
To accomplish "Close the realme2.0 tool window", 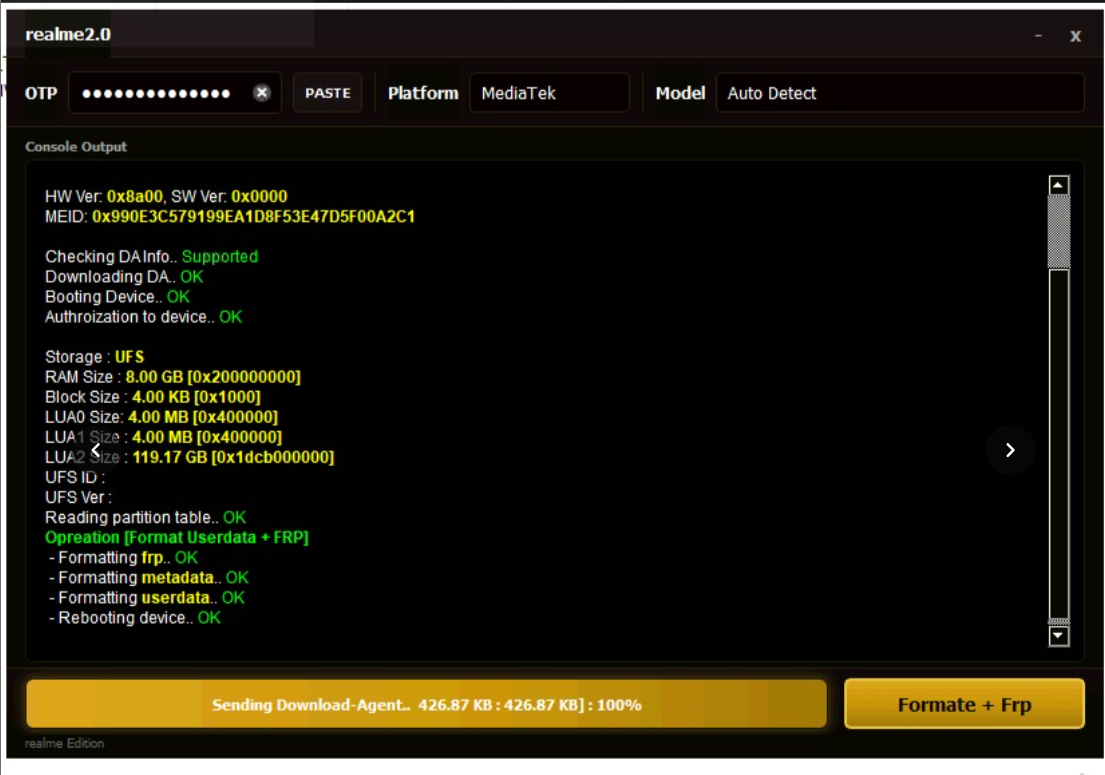I will [1075, 36].
